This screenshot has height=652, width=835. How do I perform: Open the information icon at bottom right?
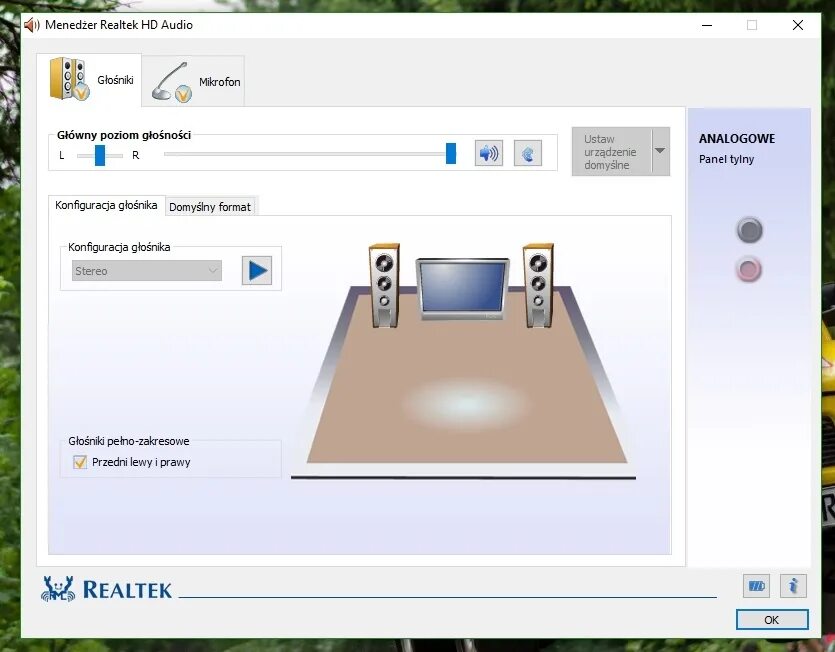pos(793,586)
